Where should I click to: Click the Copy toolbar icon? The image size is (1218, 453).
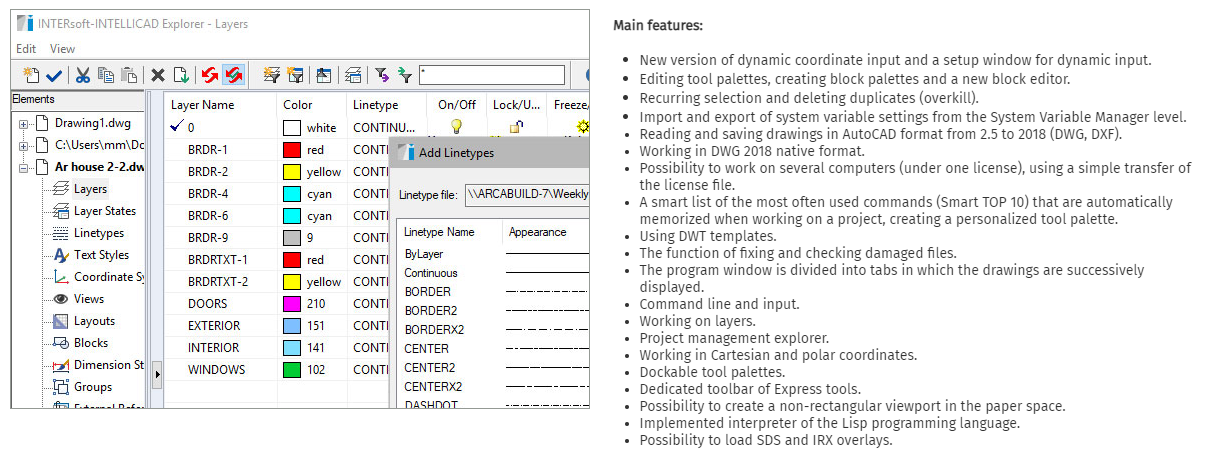coord(106,75)
